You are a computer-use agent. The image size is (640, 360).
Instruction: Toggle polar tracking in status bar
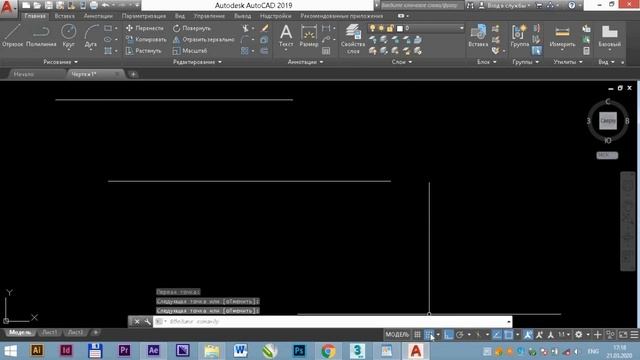coord(460,335)
